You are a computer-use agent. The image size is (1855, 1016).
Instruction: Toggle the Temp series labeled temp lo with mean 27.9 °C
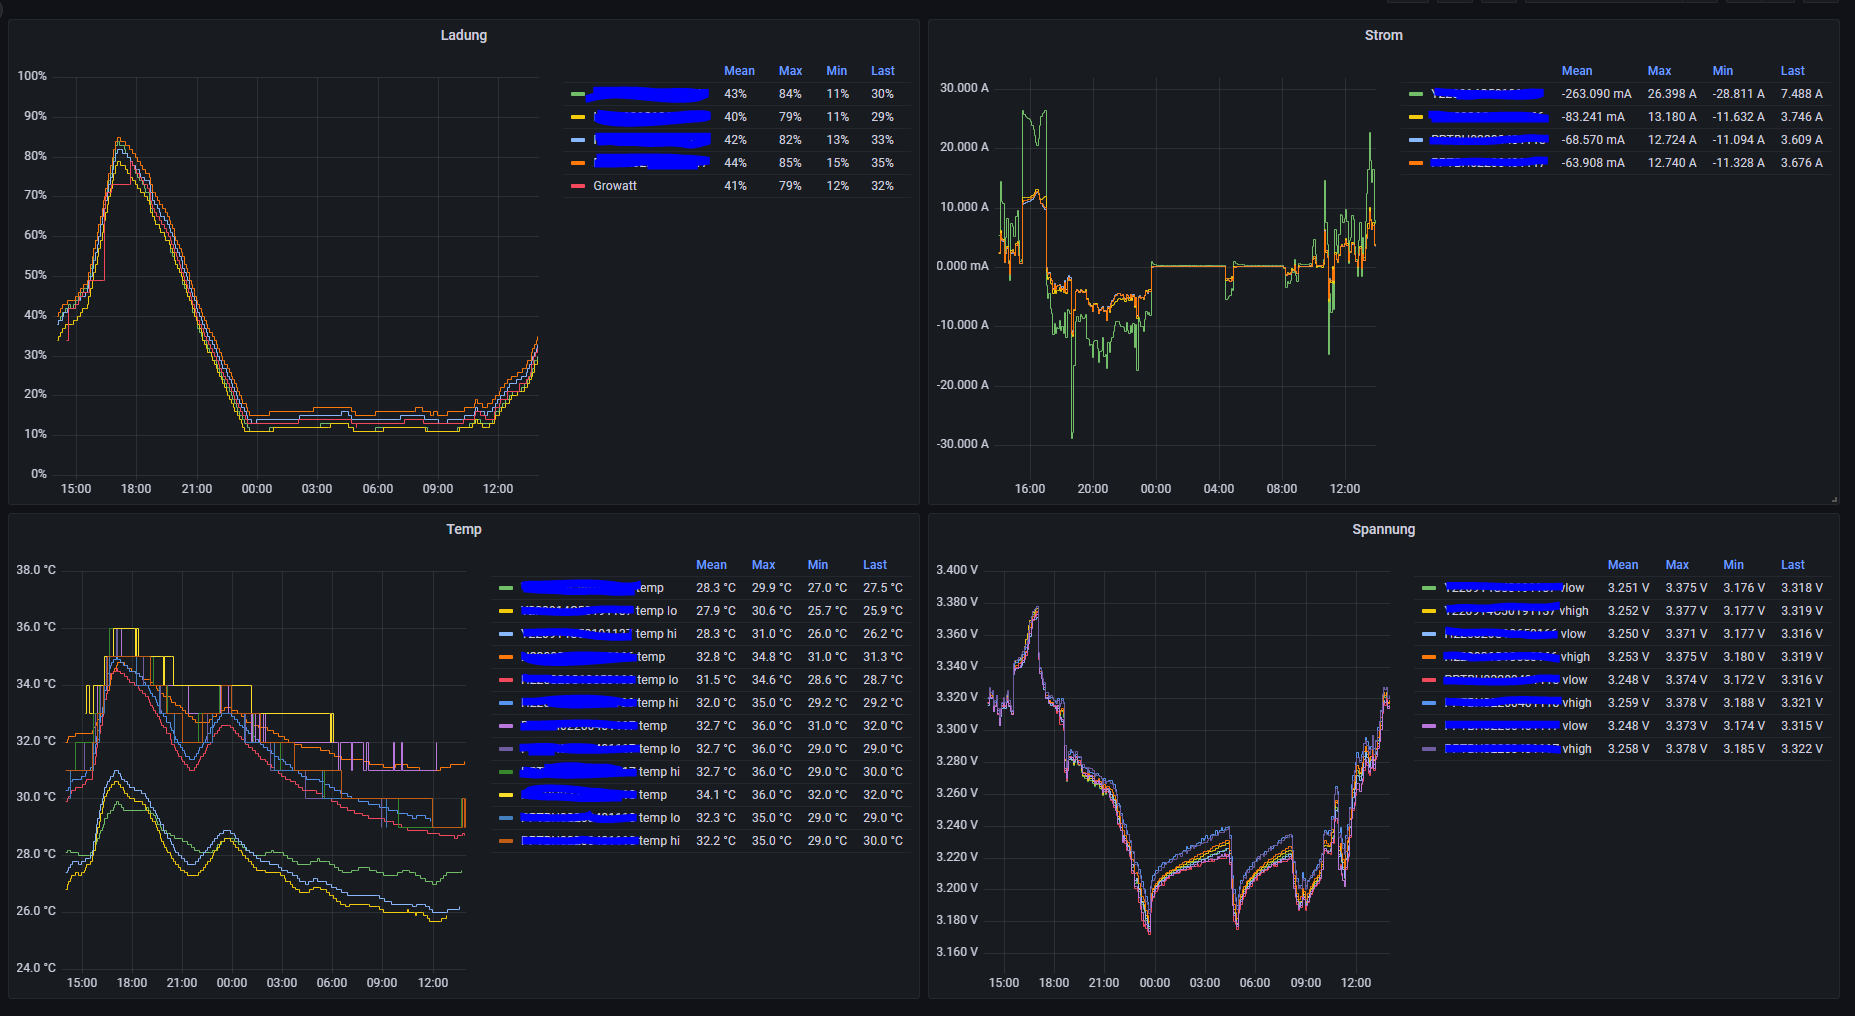click(x=599, y=611)
